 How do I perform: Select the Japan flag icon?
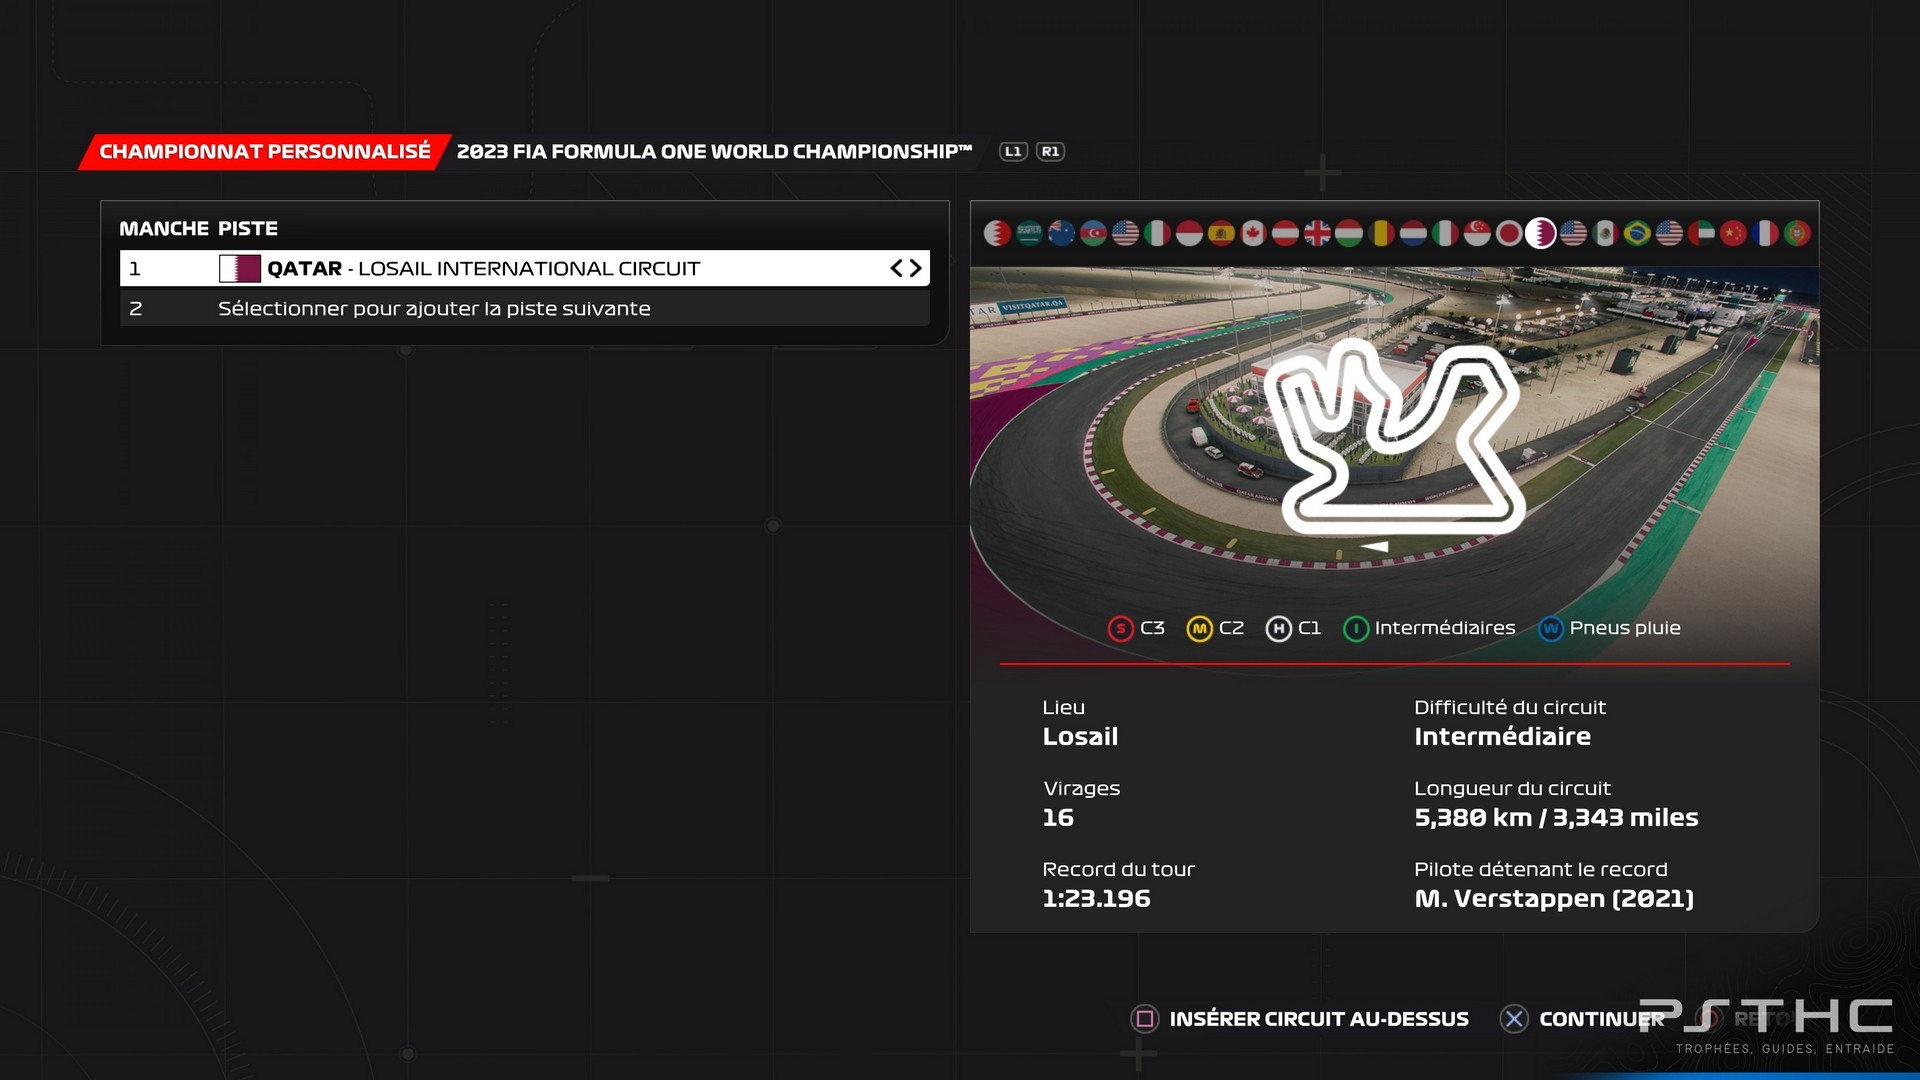coord(1509,233)
